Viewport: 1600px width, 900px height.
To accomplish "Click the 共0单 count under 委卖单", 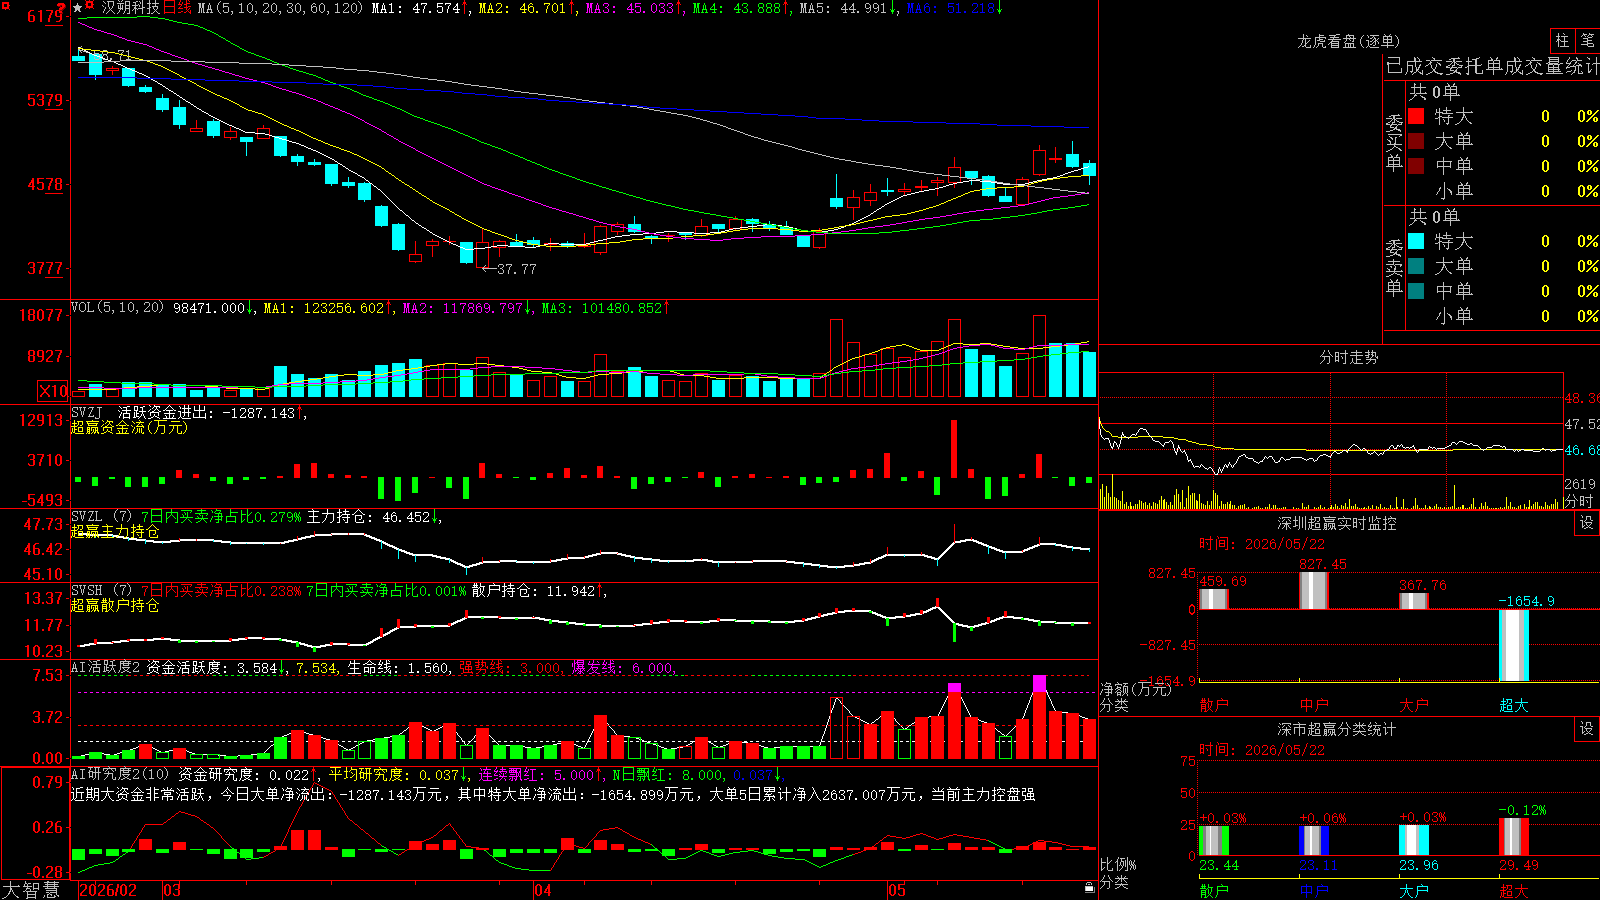I will (x=1434, y=216).
